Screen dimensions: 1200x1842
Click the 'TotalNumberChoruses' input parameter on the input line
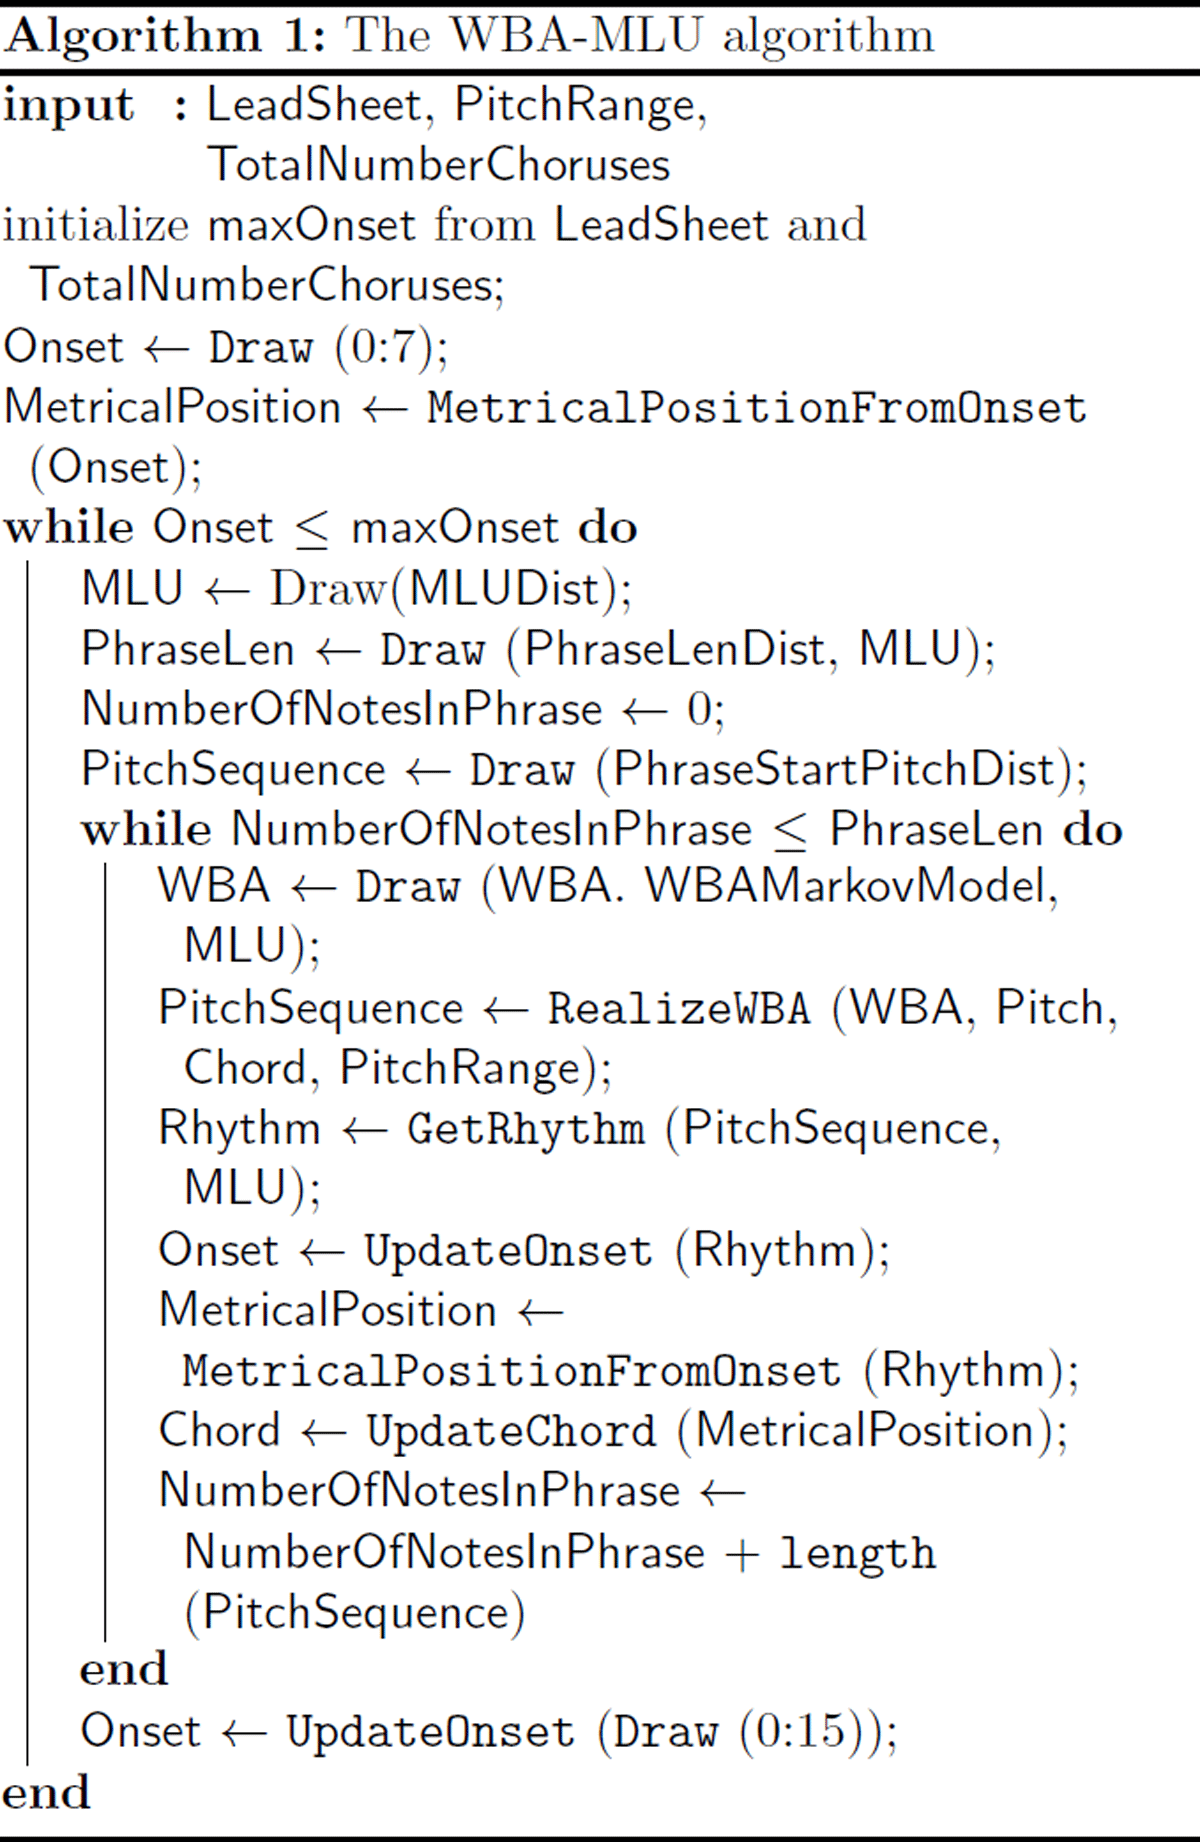438,165
